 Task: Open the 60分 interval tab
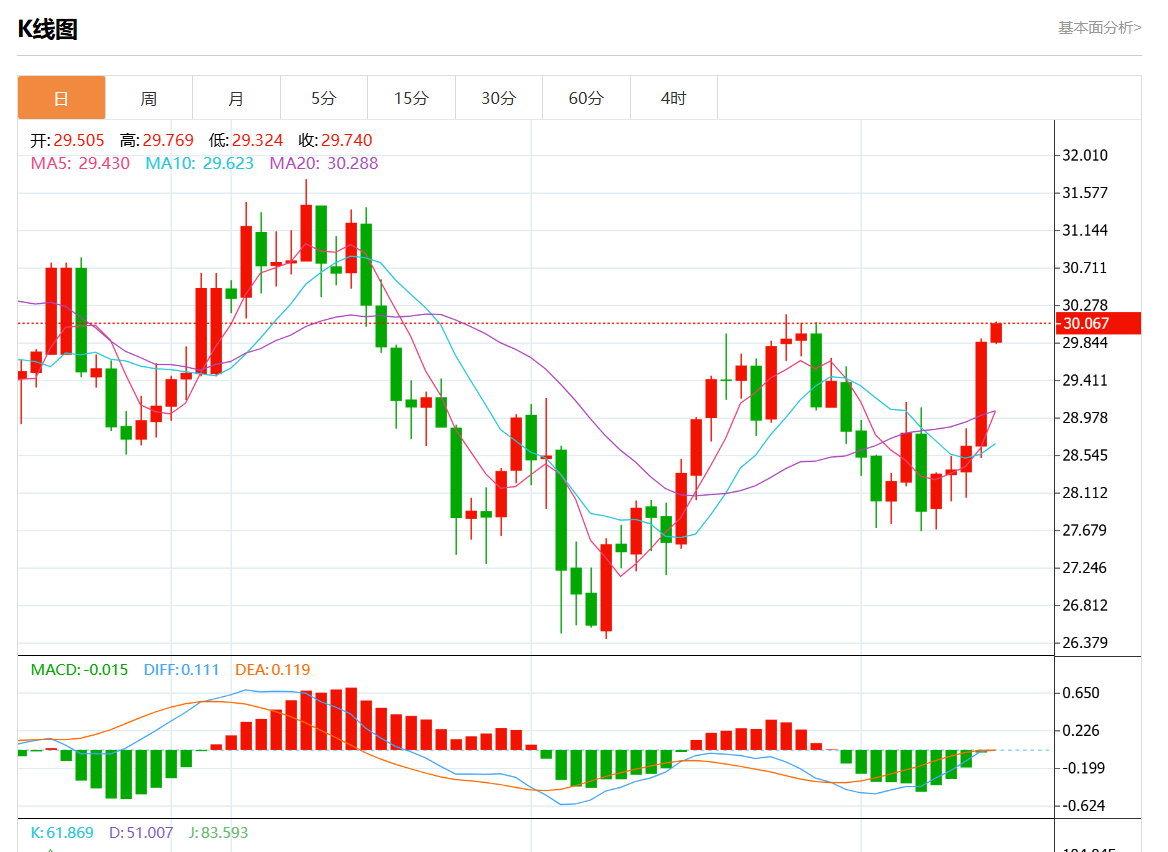tap(586, 98)
